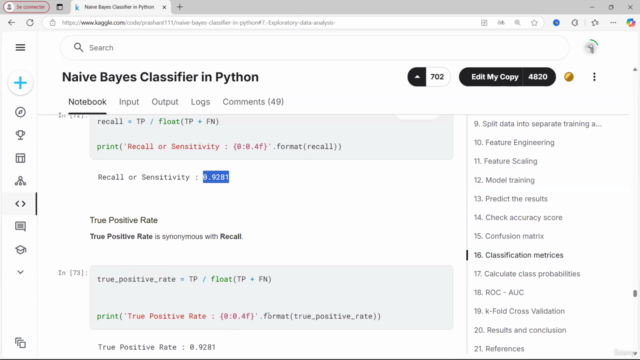Expand the sidebar More chevron

[x=20, y=272]
